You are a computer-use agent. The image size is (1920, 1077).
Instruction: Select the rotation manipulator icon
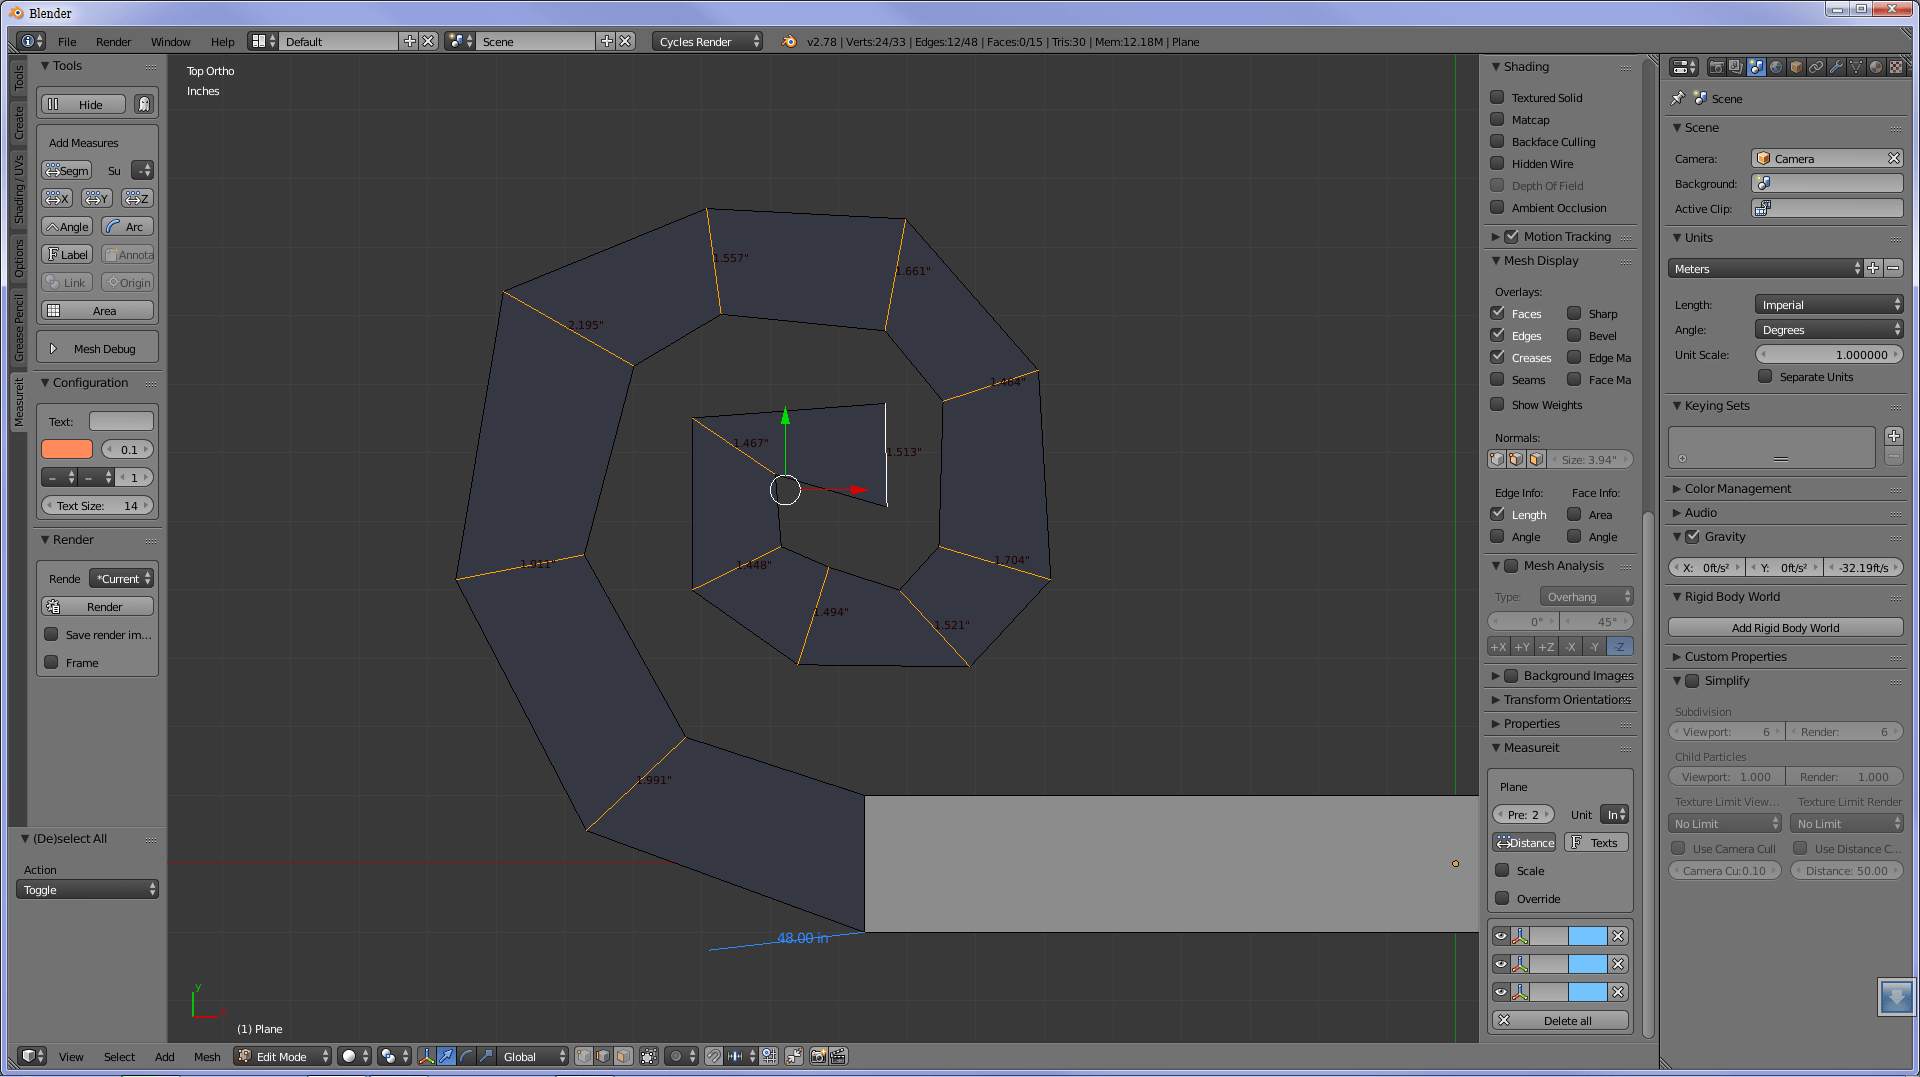466,1056
